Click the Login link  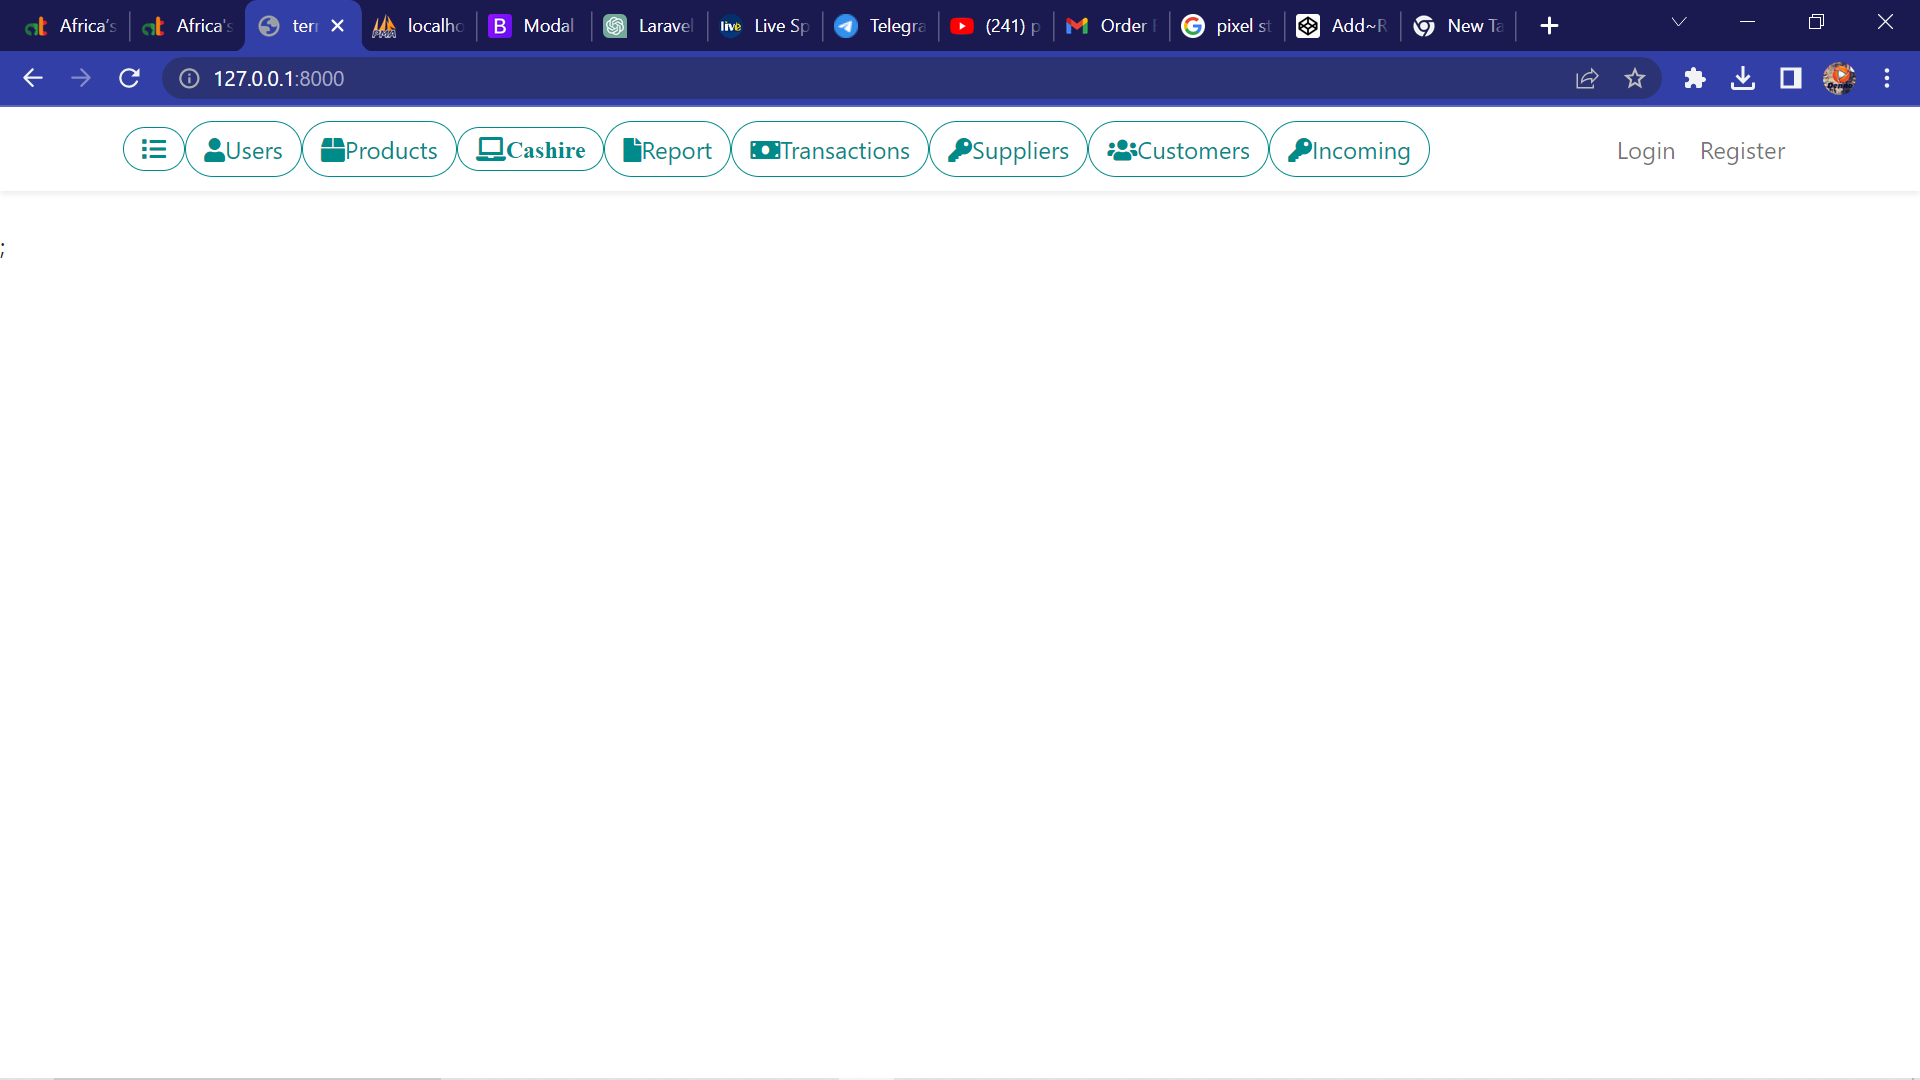(x=1646, y=151)
